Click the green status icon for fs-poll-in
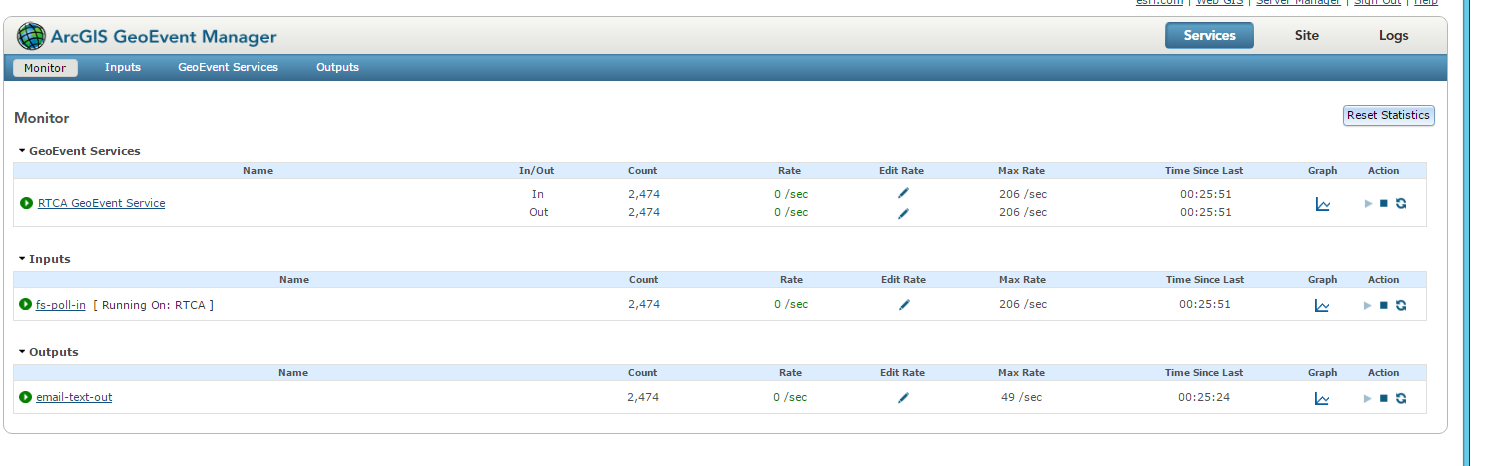Screen dimensions: 1485x466 tap(26, 304)
